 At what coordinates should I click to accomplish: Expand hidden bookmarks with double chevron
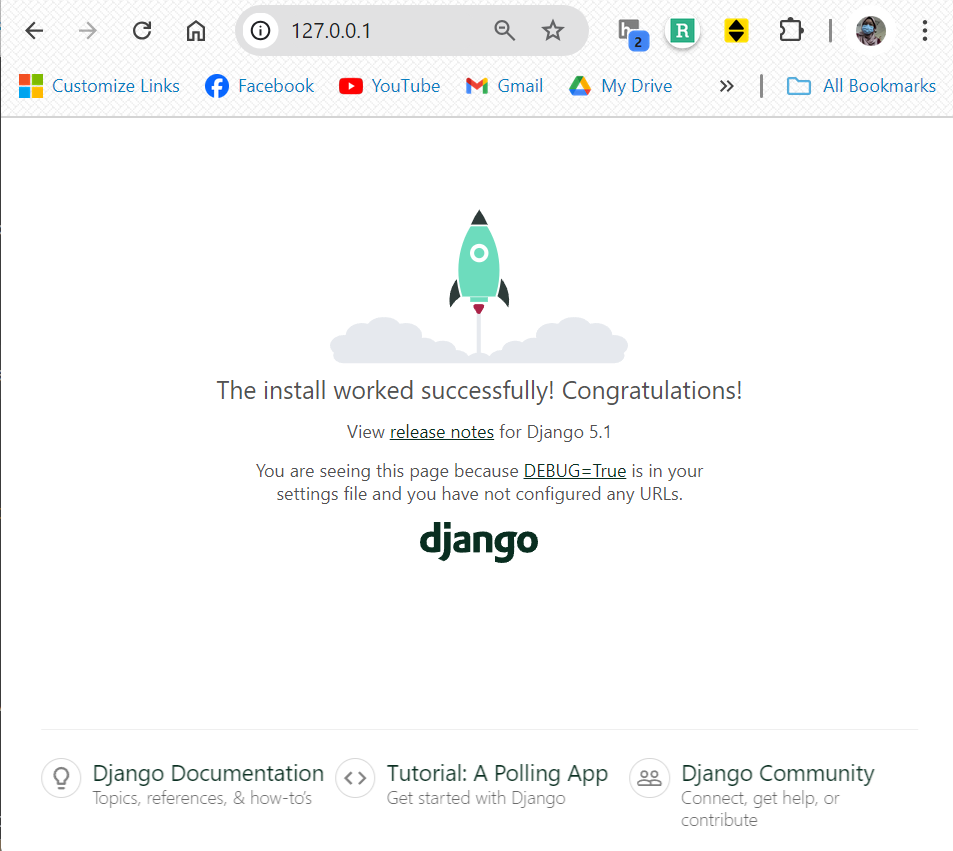pyautogui.click(x=727, y=86)
